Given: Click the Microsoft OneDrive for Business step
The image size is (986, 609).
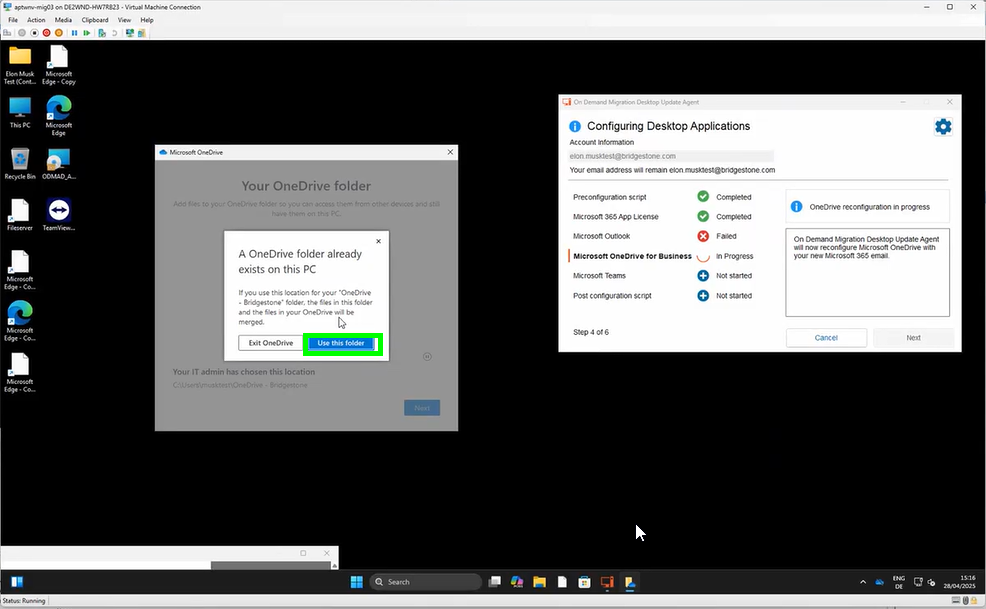Looking at the screenshot, I should pos(632,256).
